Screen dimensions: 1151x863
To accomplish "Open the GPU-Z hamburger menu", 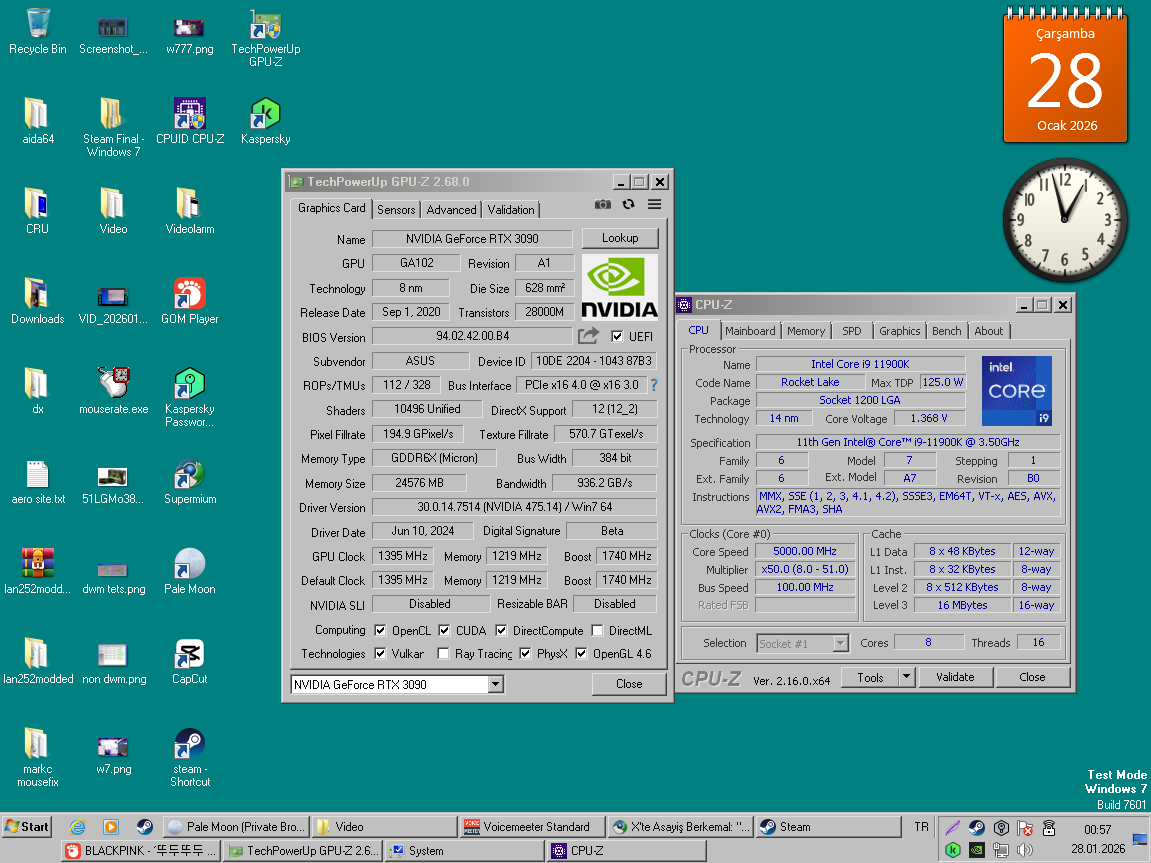I will click(655, 205).
